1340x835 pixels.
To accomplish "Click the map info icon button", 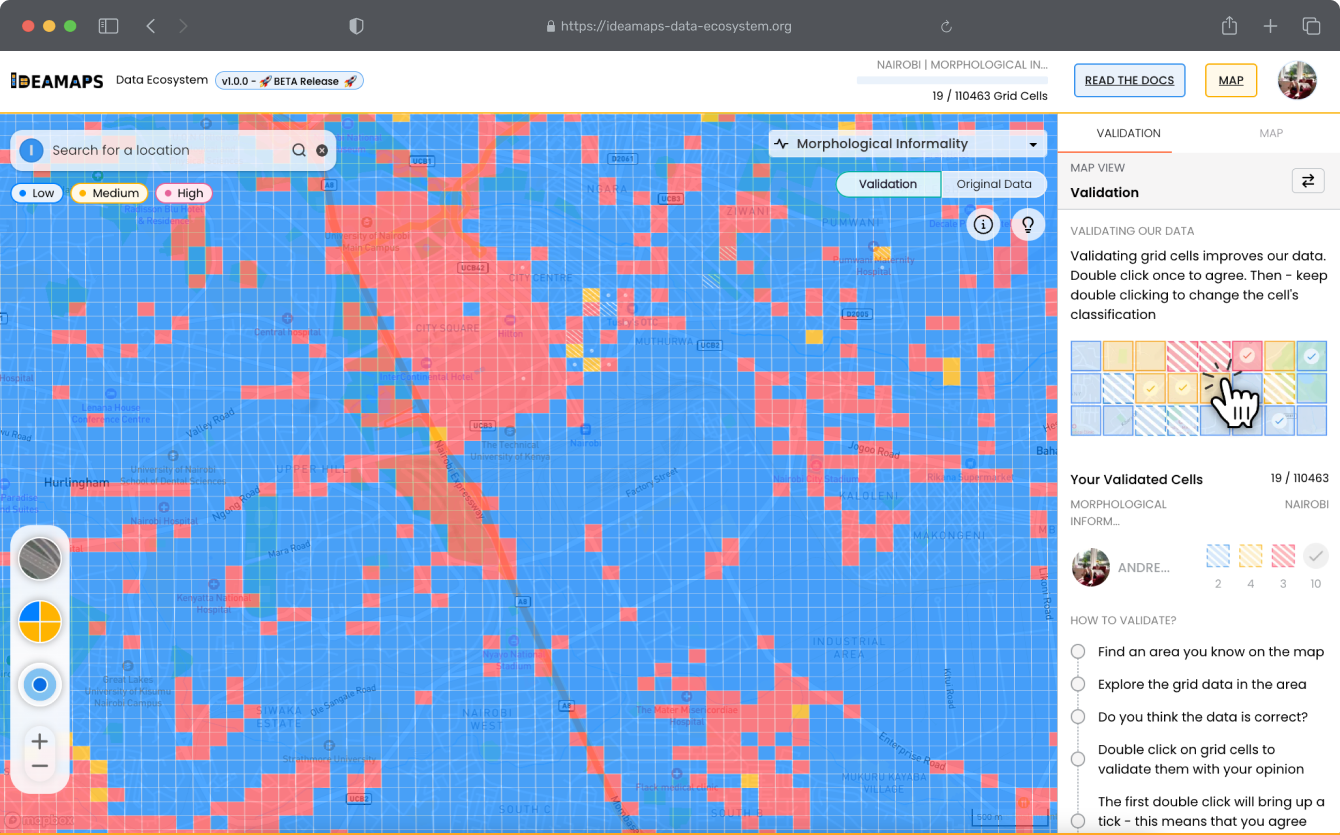I will (983, 224).
